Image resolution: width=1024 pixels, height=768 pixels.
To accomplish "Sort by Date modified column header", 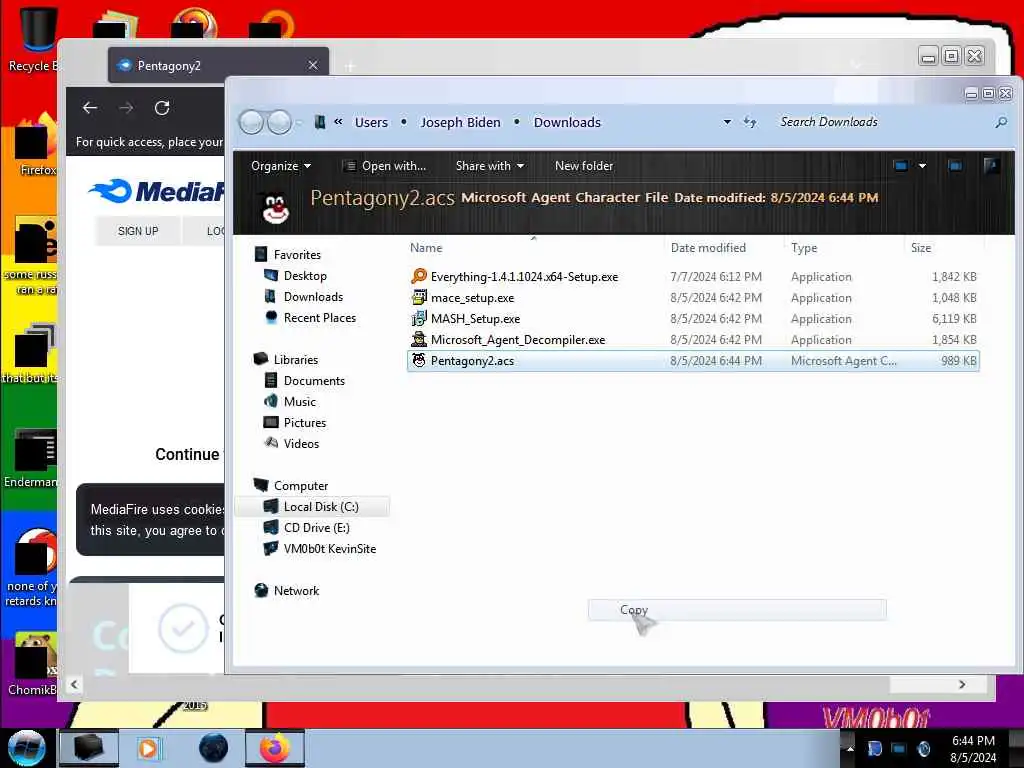I will click(x=708, y=248).
